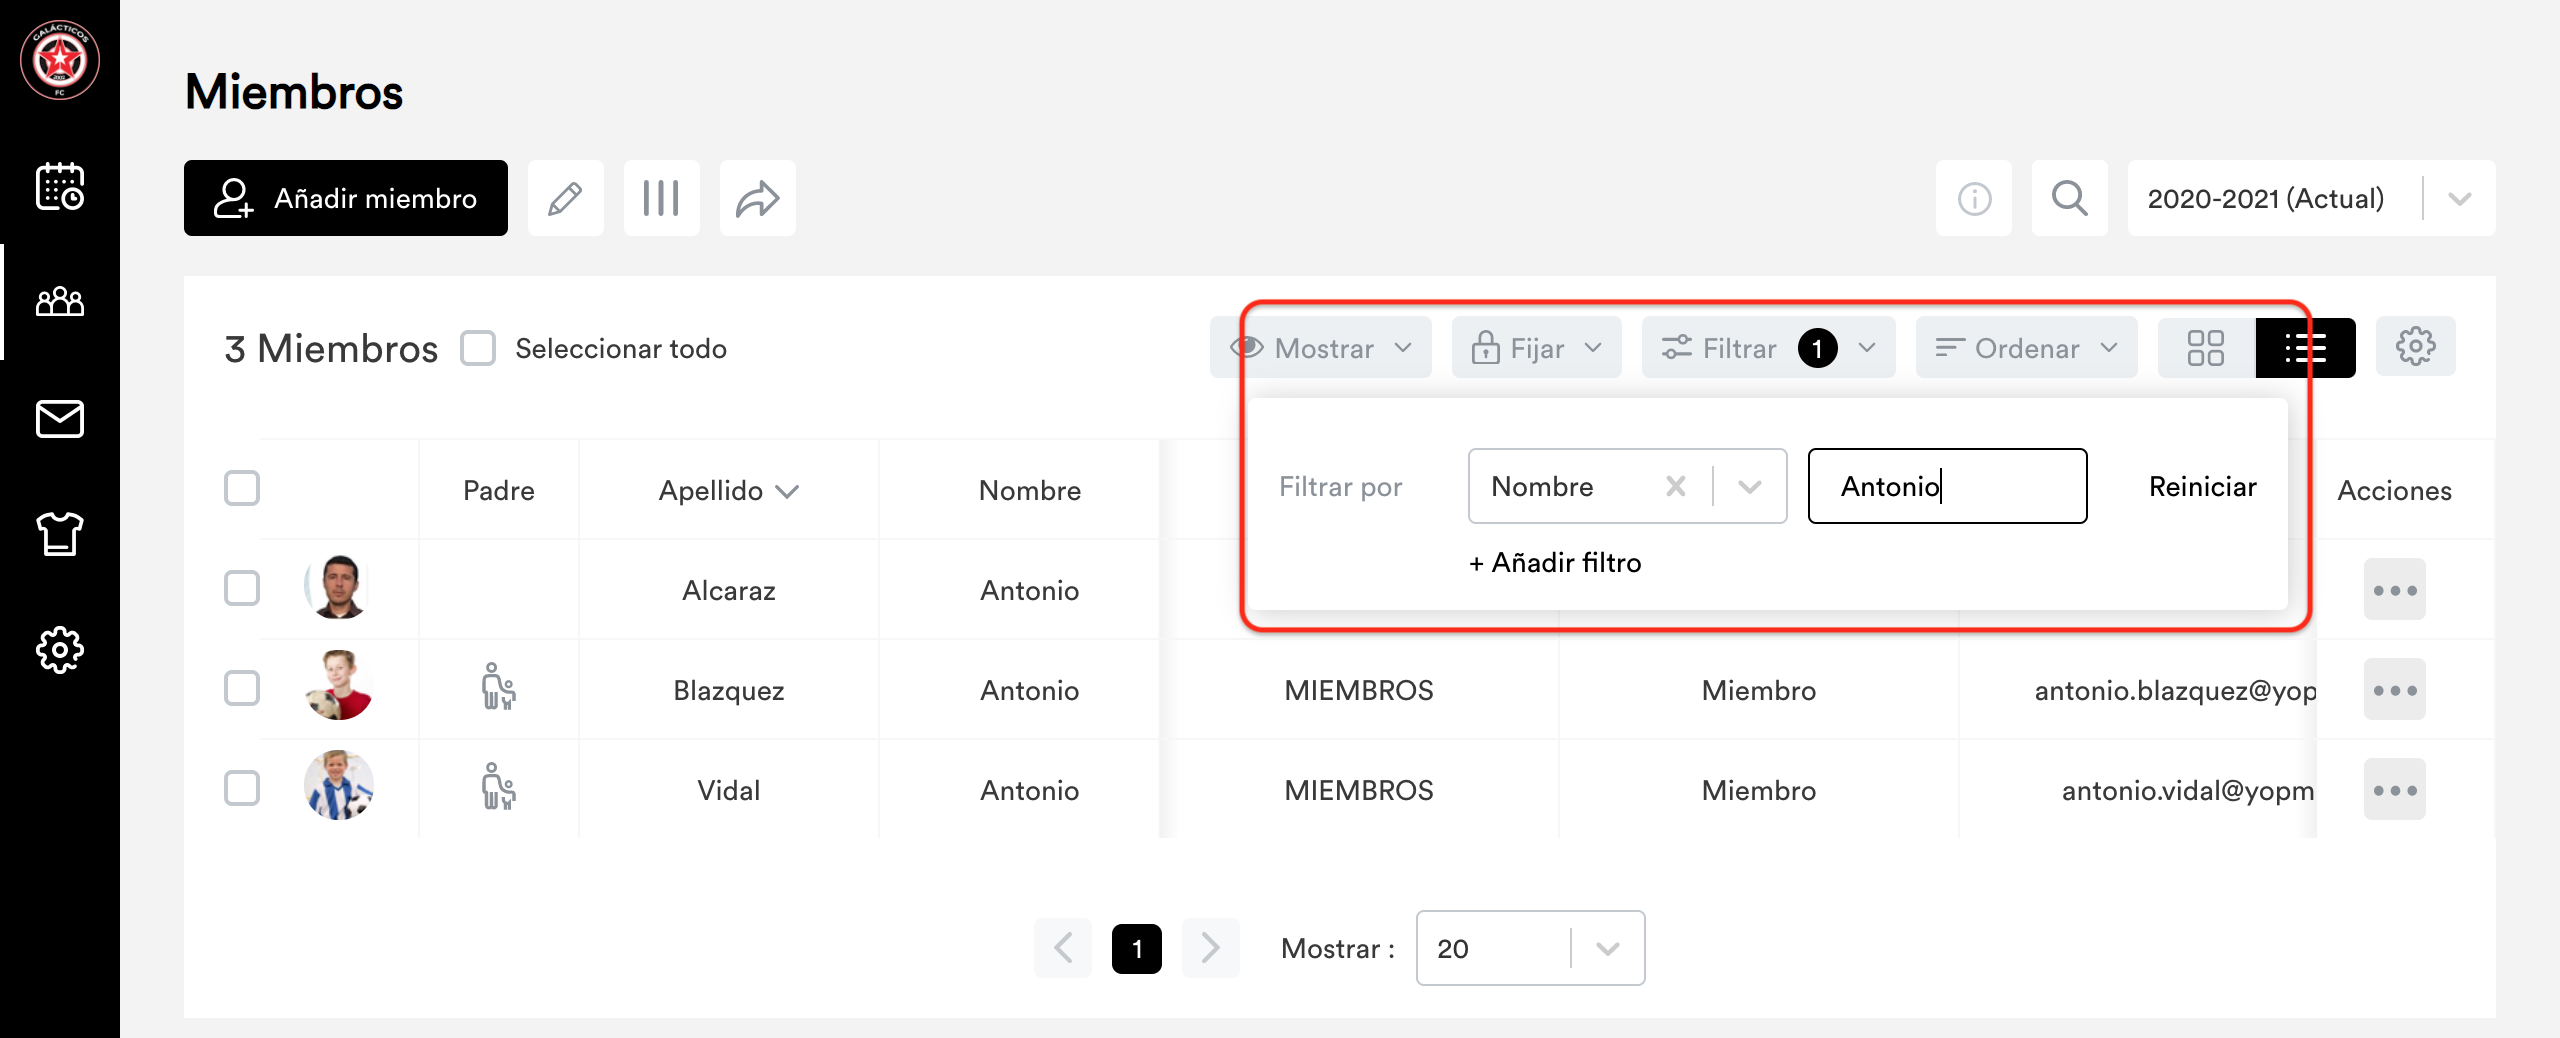
Task: Click the info icon button
Action: tap(1974, 198)
